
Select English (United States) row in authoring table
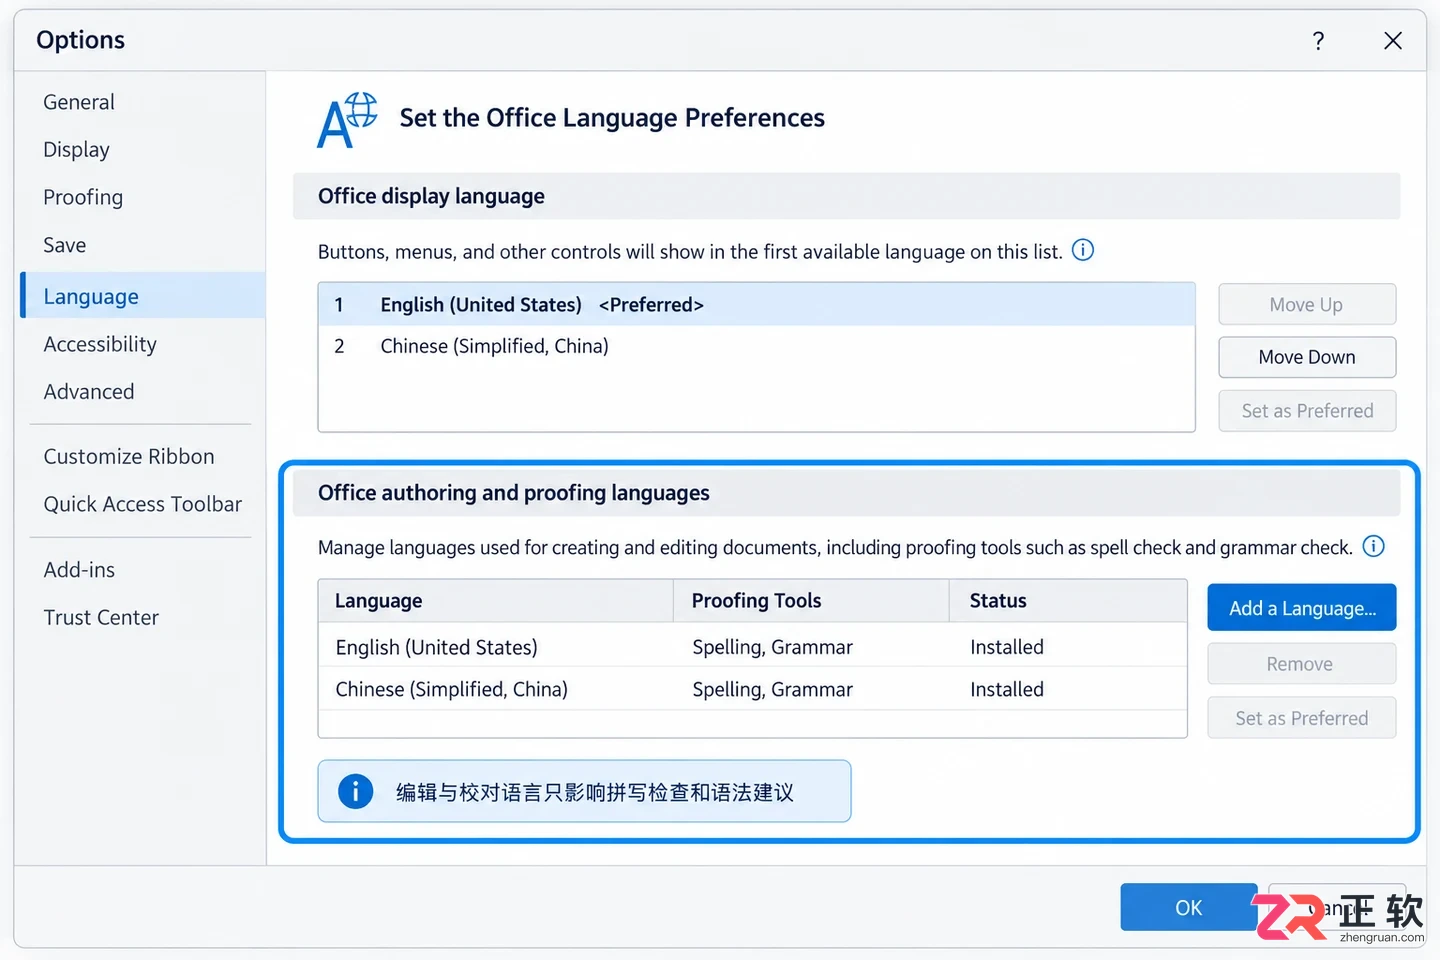753,647
